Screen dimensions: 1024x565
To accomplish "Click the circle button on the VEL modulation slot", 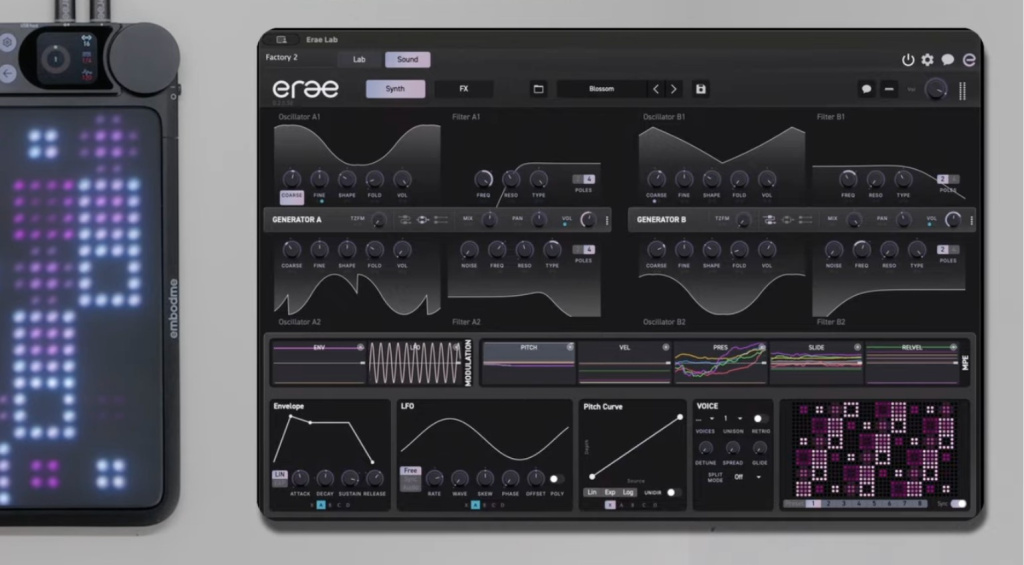I will click(x=665, y=347).
